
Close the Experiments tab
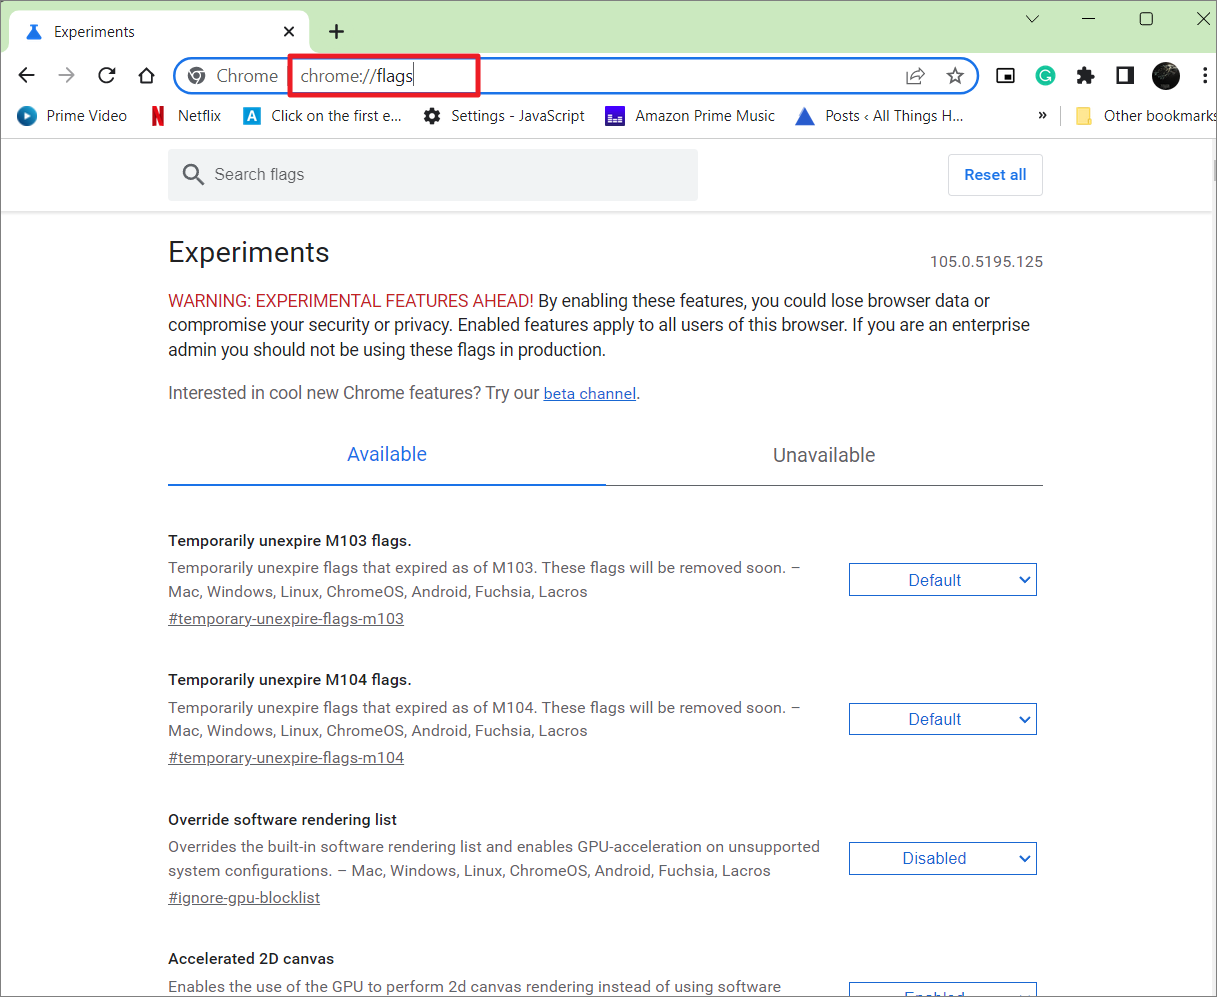point(290,32)
